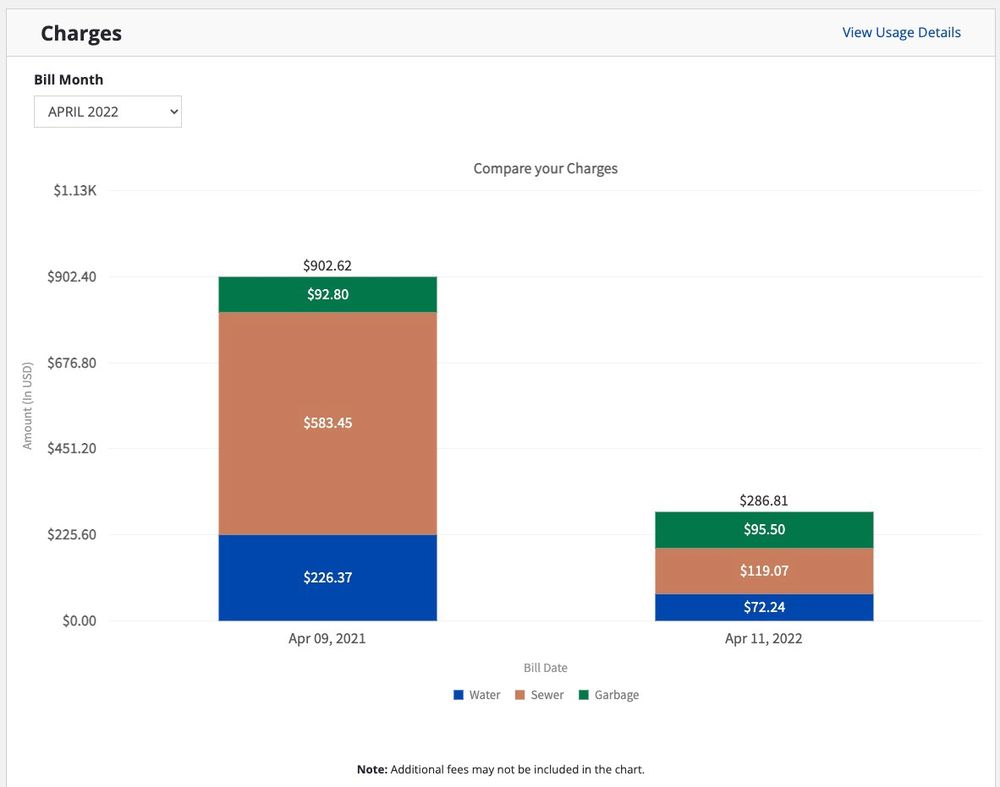Click the Charges panel heading
The width and height of the screenshot is (1000, 787).
click(81, 33)
